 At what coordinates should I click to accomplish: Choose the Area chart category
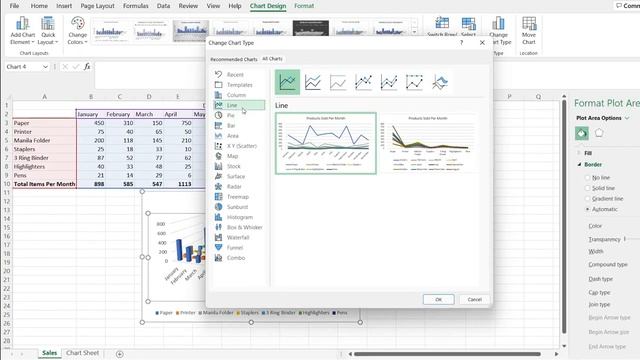239,136
